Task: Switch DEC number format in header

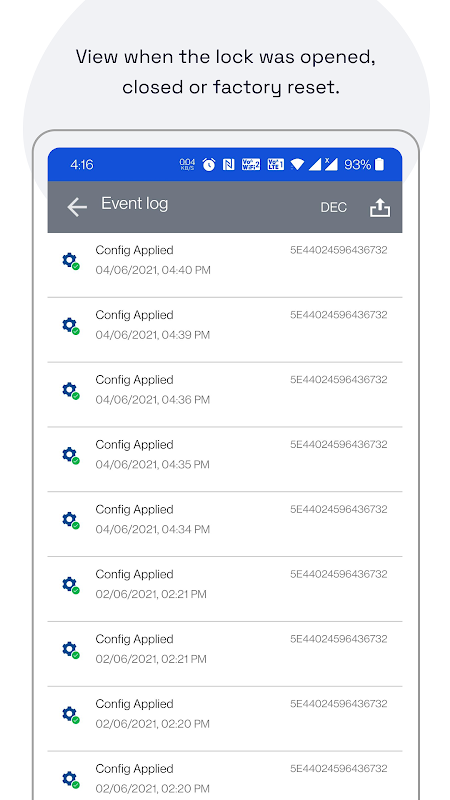Action: pyautogui.click(x=333, y=208)
